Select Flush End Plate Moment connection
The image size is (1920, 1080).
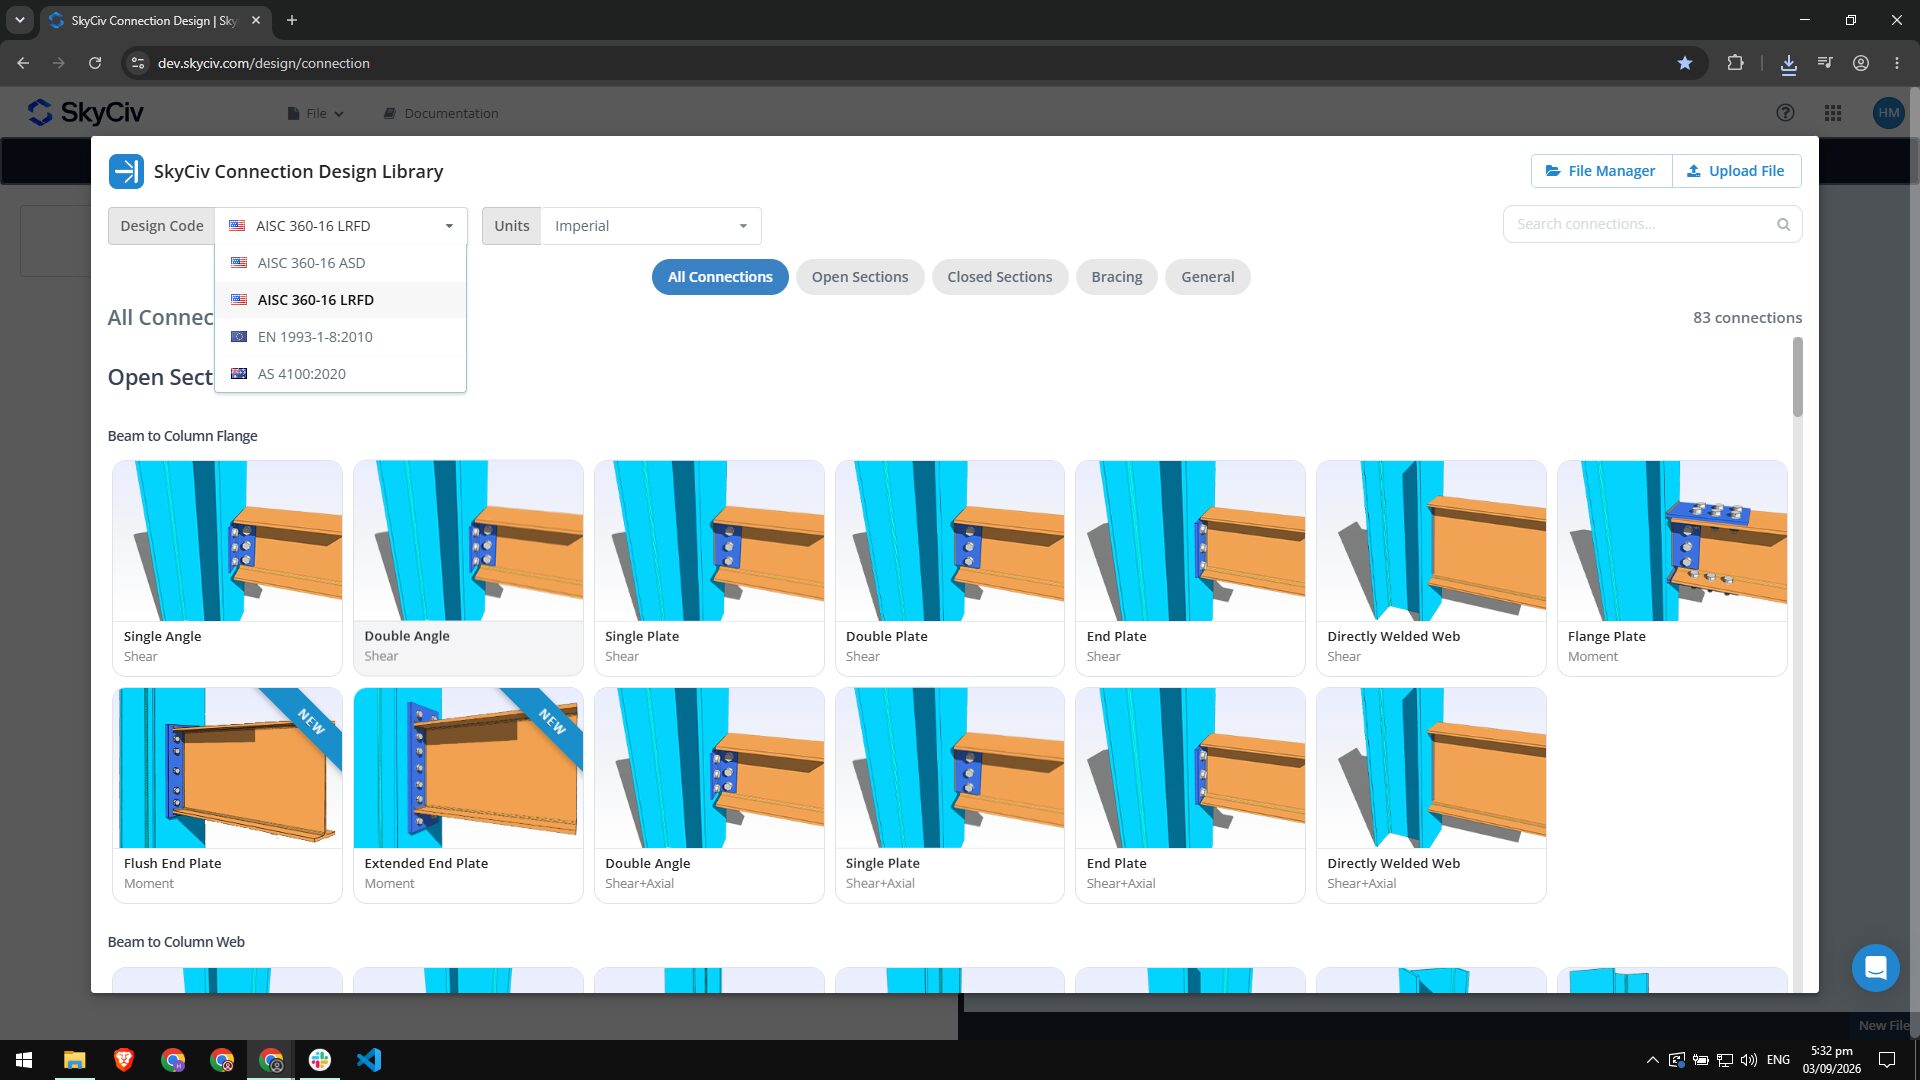(x=227, y=795)
